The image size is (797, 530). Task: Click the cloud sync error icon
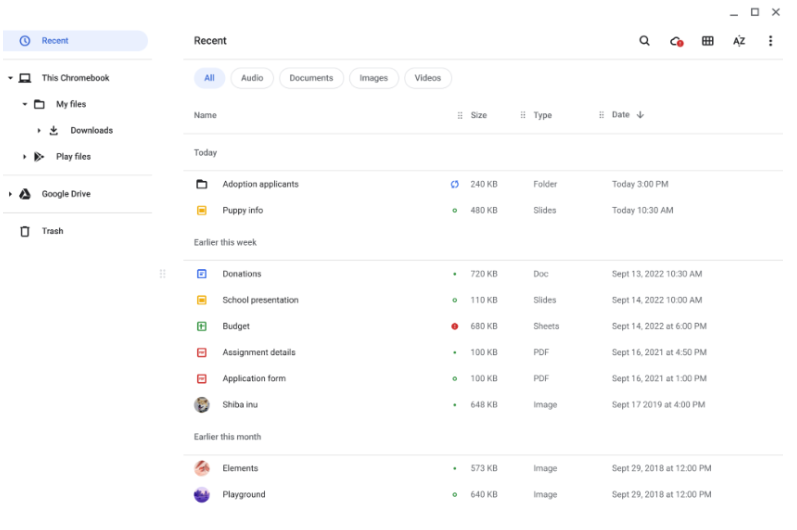point(676,41)
